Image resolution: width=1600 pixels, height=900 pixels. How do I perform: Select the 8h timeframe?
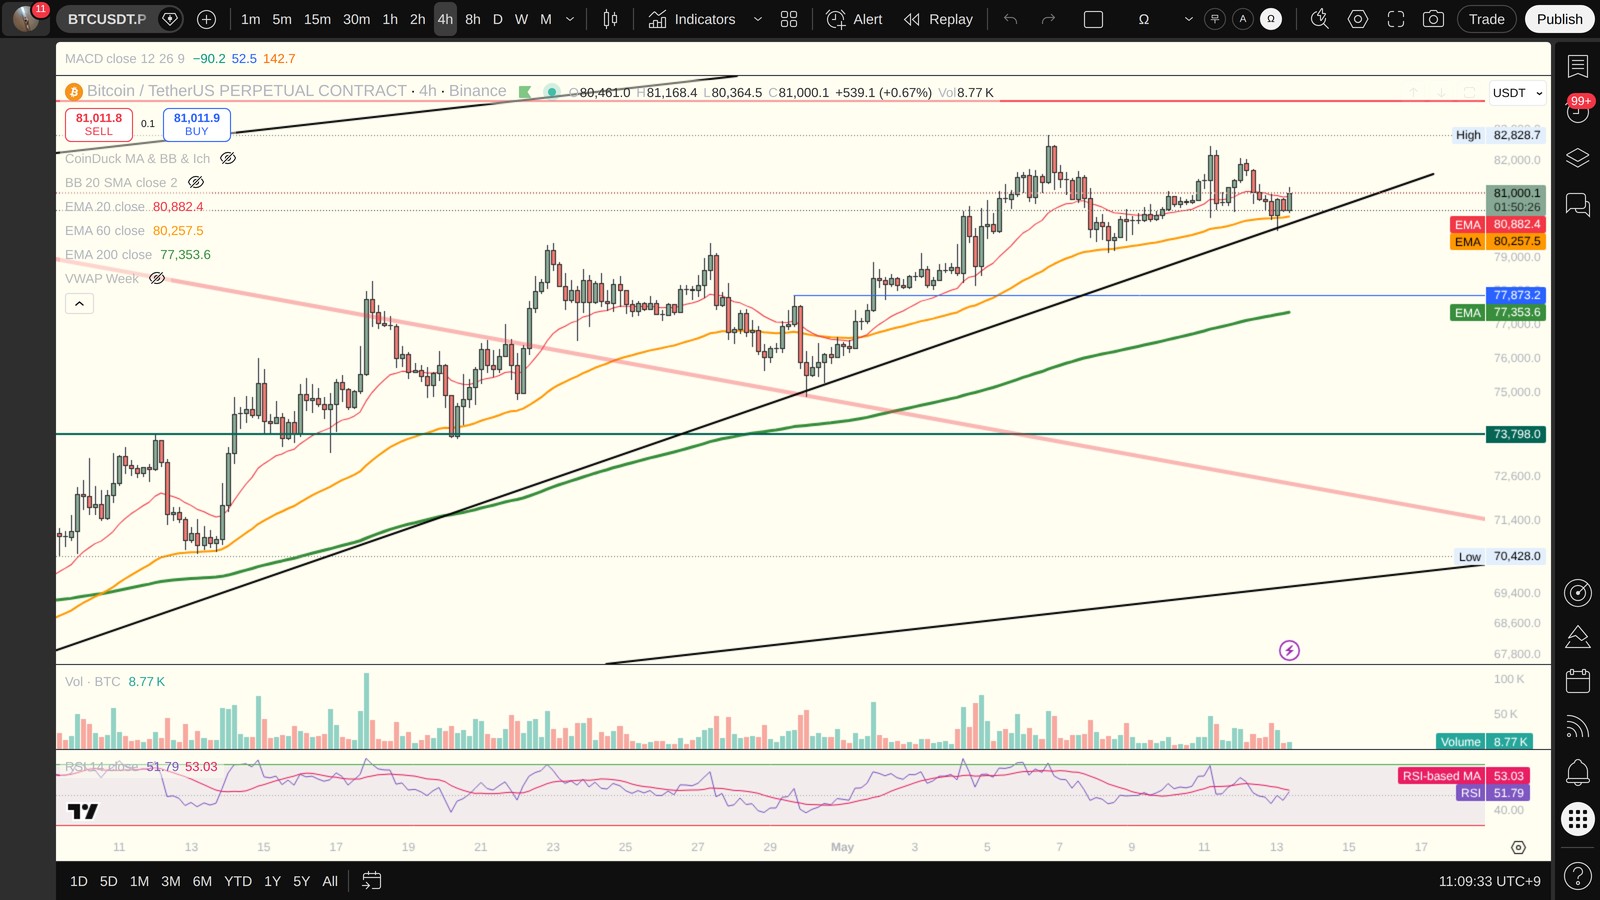click(473, 19)
